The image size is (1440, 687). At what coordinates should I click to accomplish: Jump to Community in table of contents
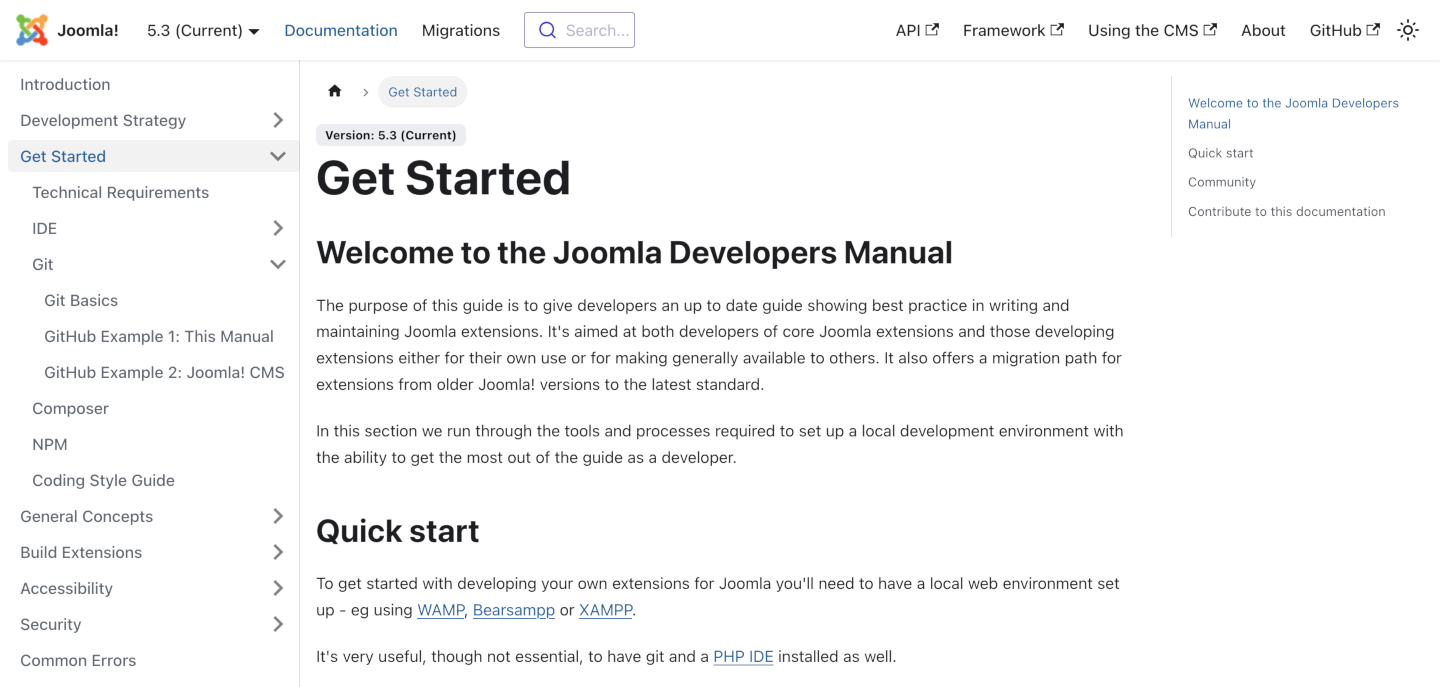[x=1222, y=182]
